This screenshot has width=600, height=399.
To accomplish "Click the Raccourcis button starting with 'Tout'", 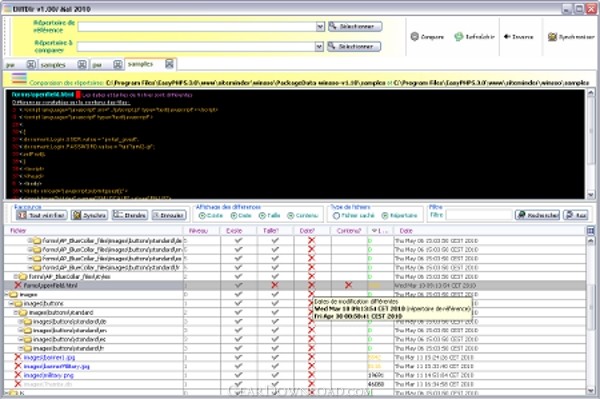I will point(42,215).
